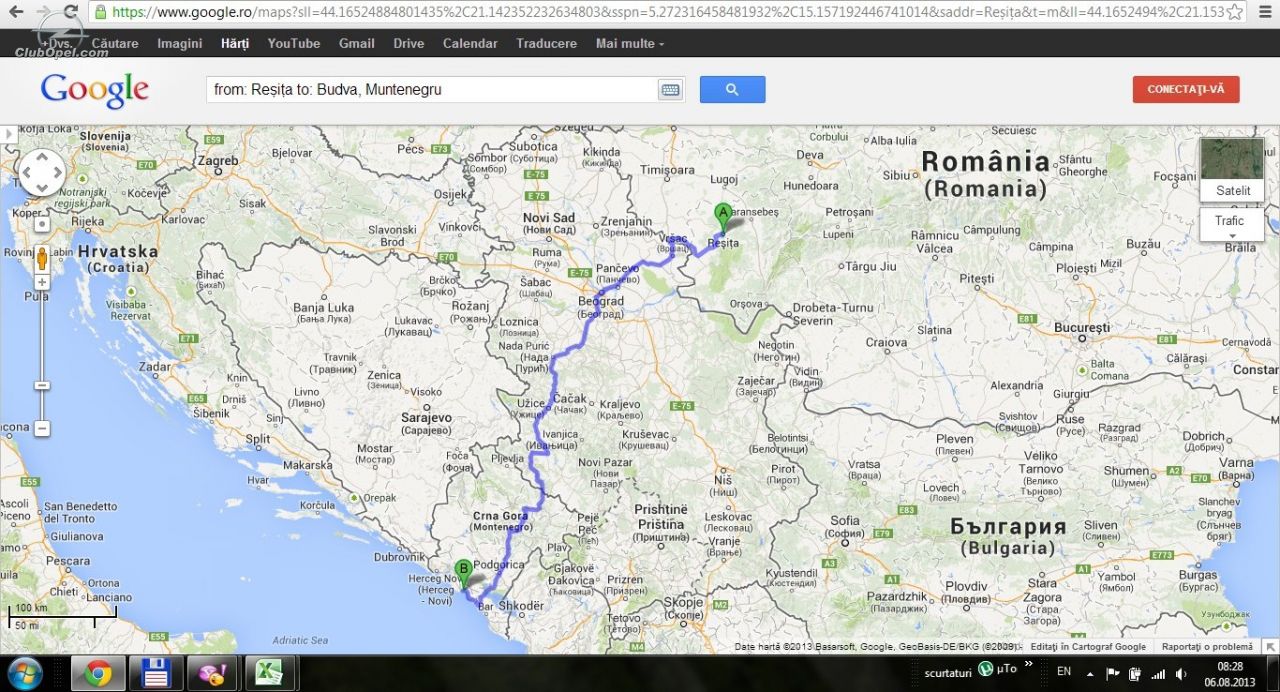The height and width of the screenshot is (692, 1280).
Task: Open YouTube from the Google bar
Action: click(x=294, y=44)
